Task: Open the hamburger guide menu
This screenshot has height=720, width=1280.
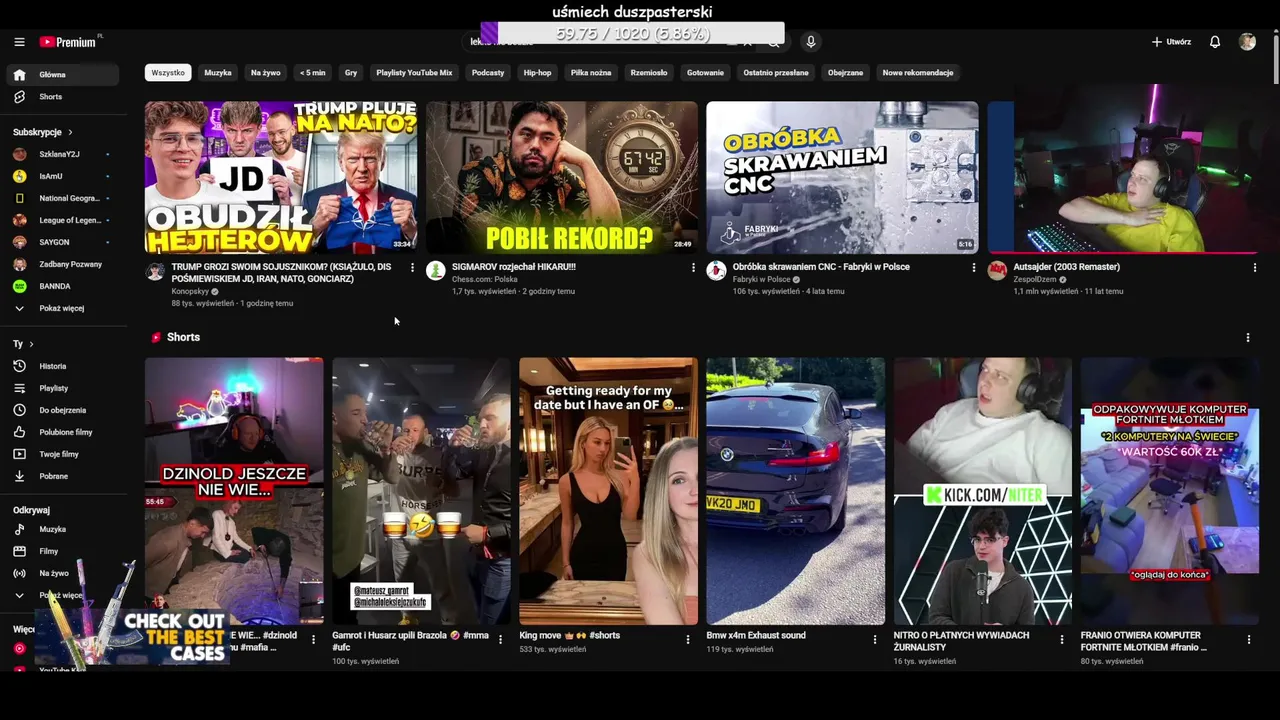Action: click(19, 42)
